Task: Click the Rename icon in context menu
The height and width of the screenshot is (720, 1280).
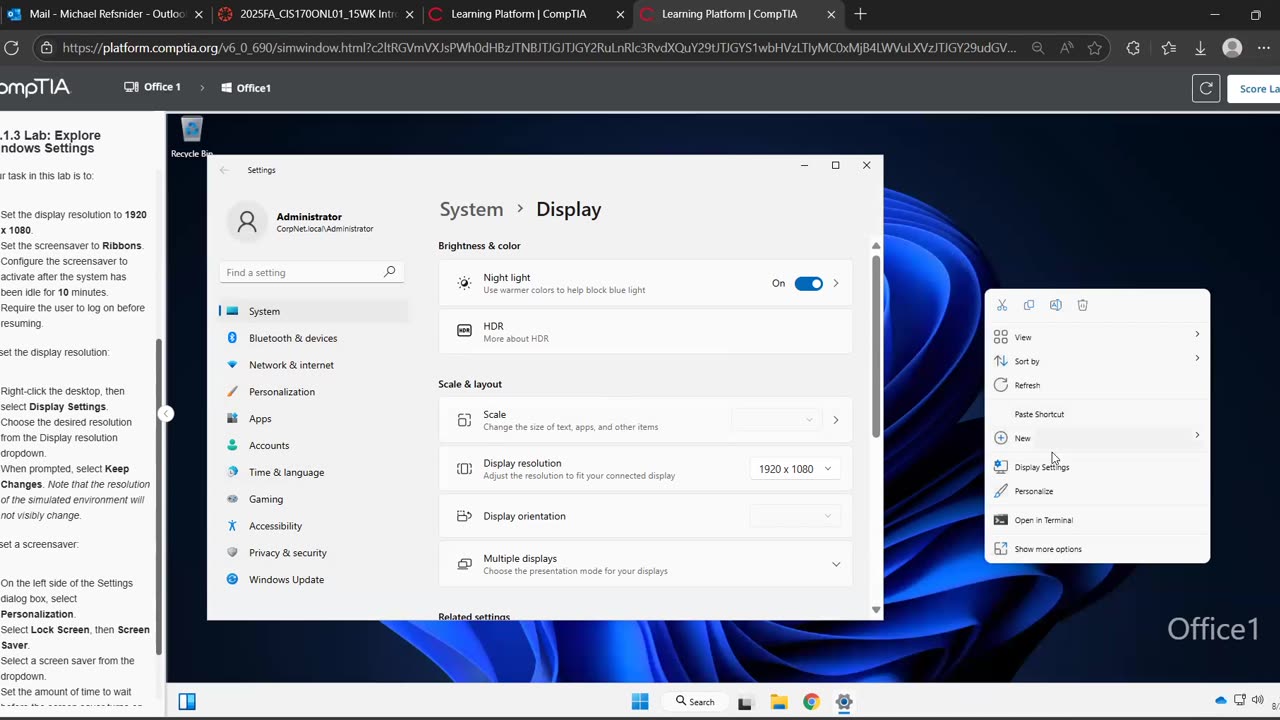Action: click(1056, 305)
